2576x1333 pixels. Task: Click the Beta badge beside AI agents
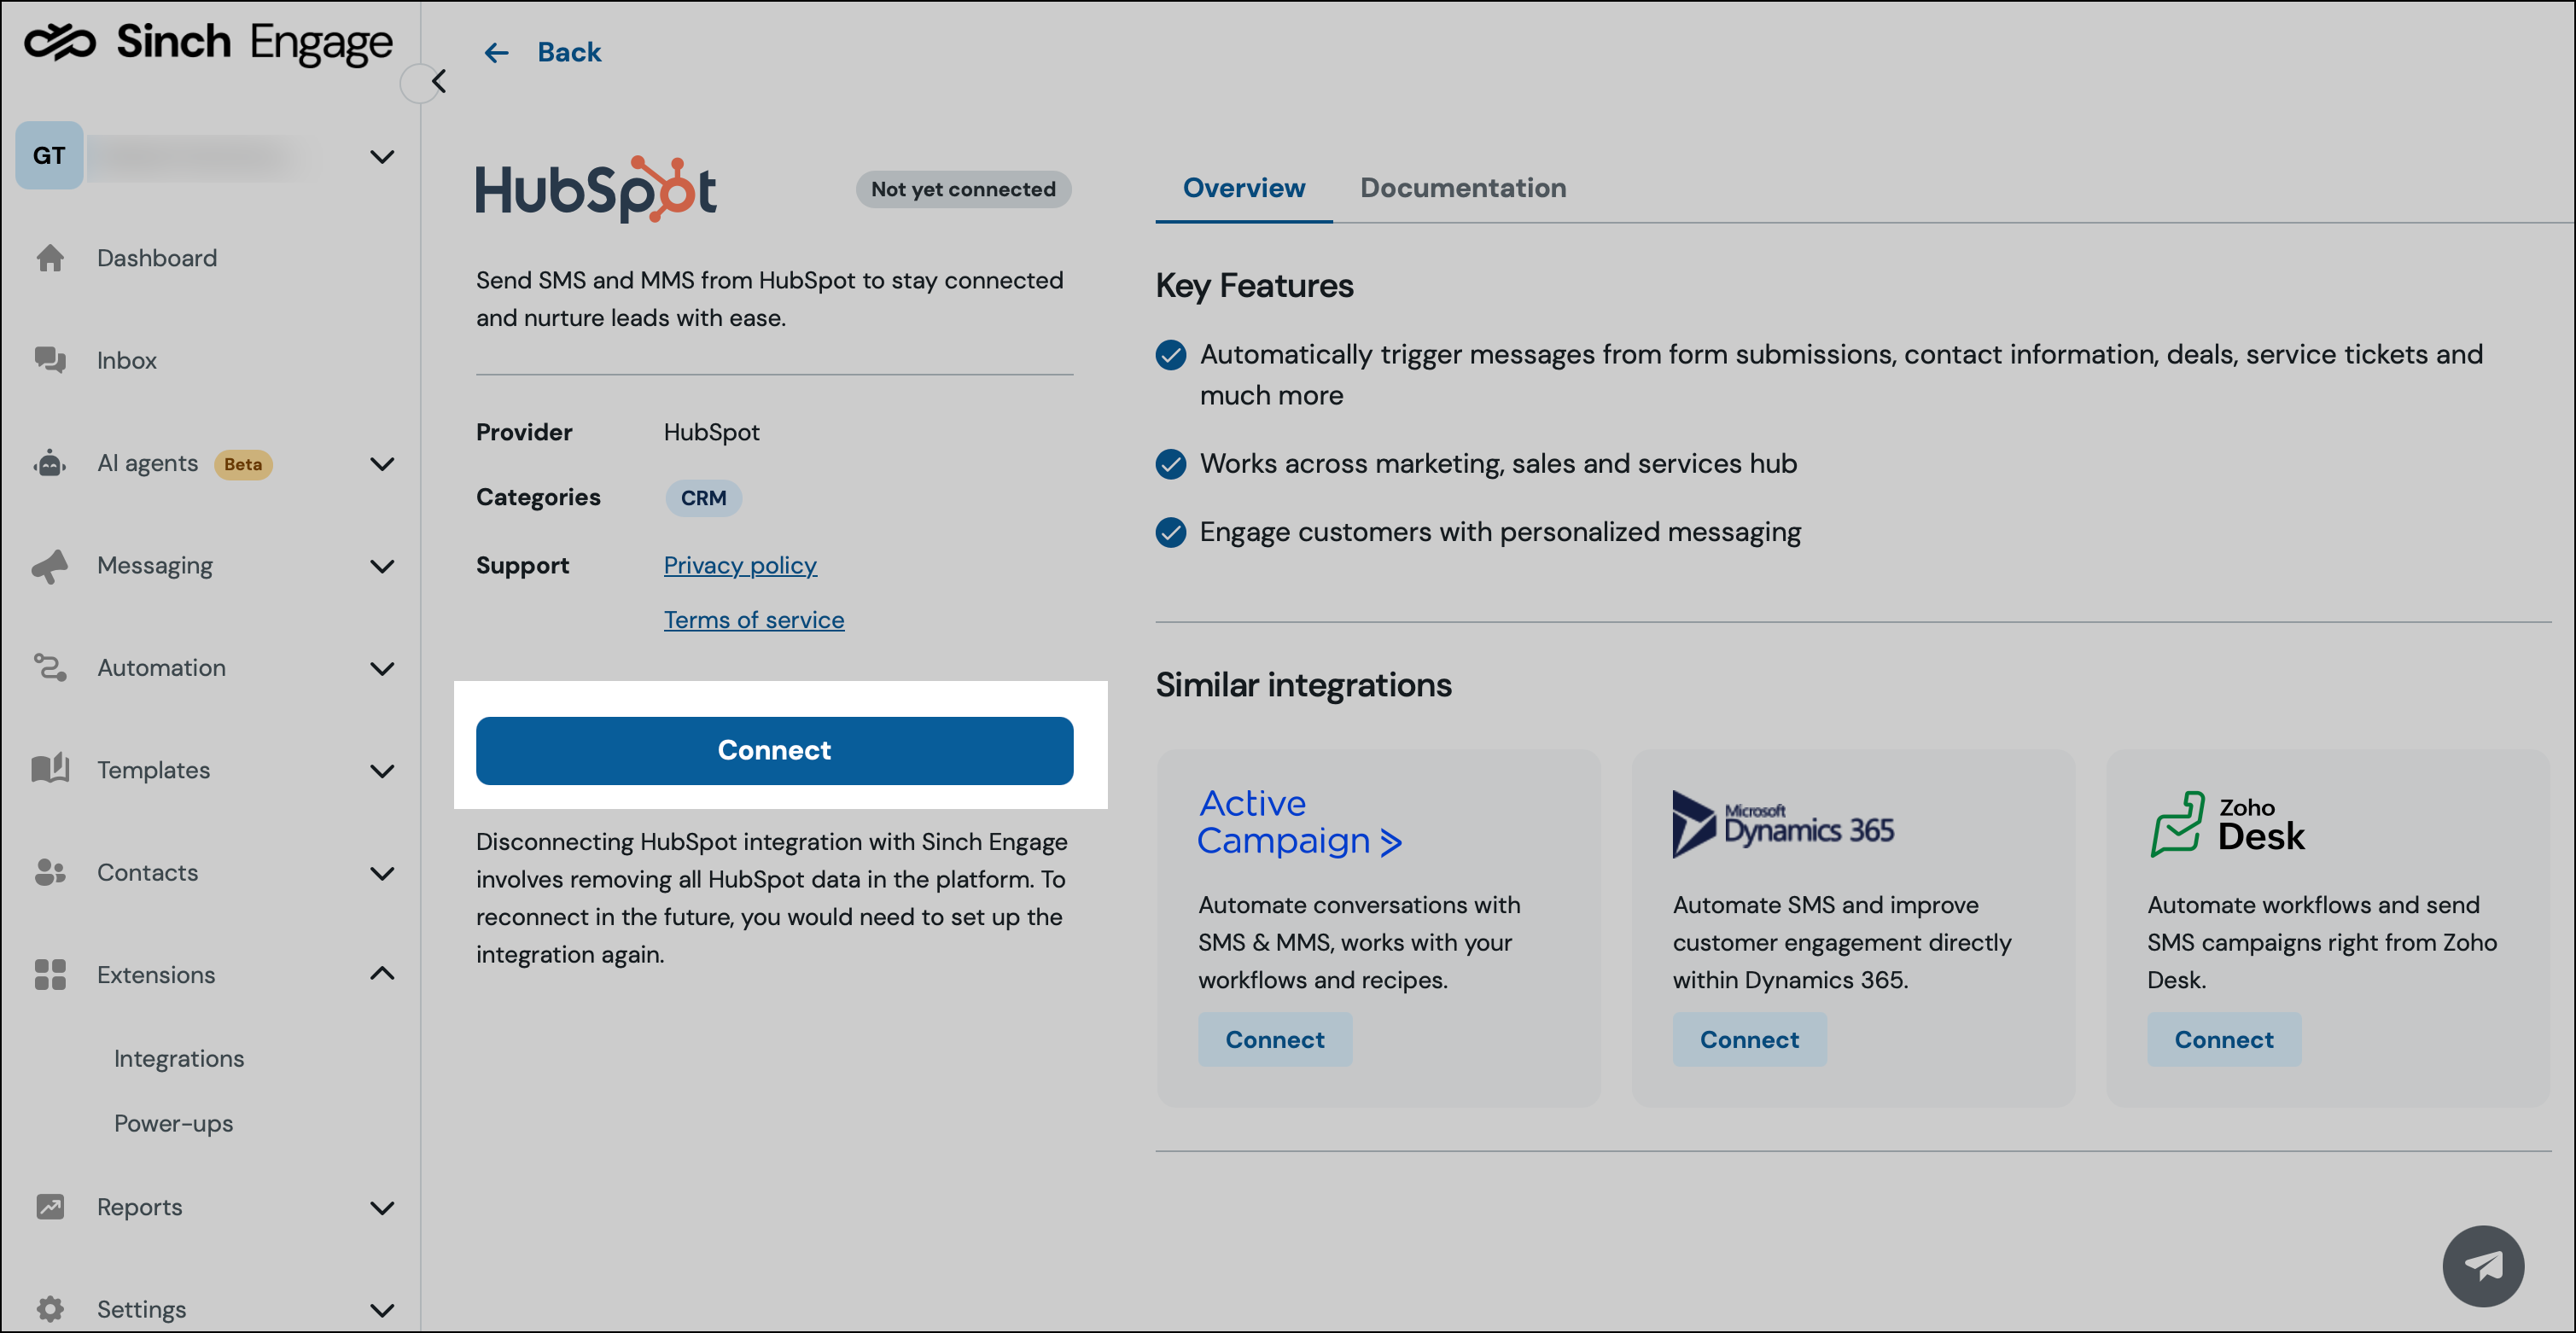coord(243,464)
